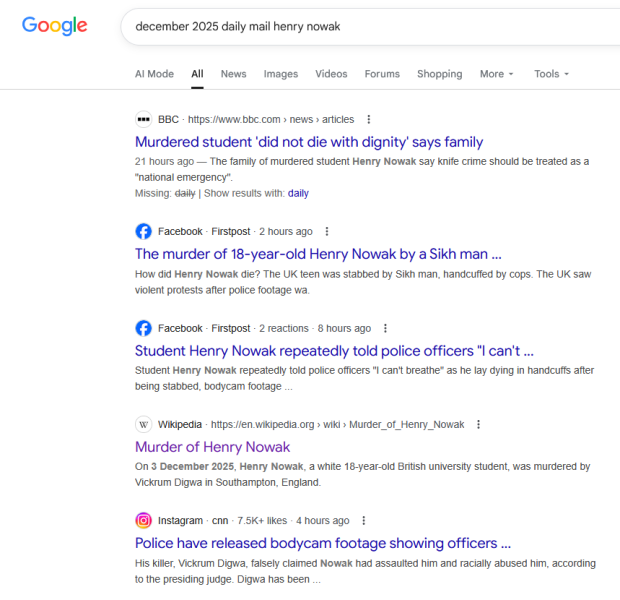Click the BBC URL breadcrumb text

[x=271, y=119]
